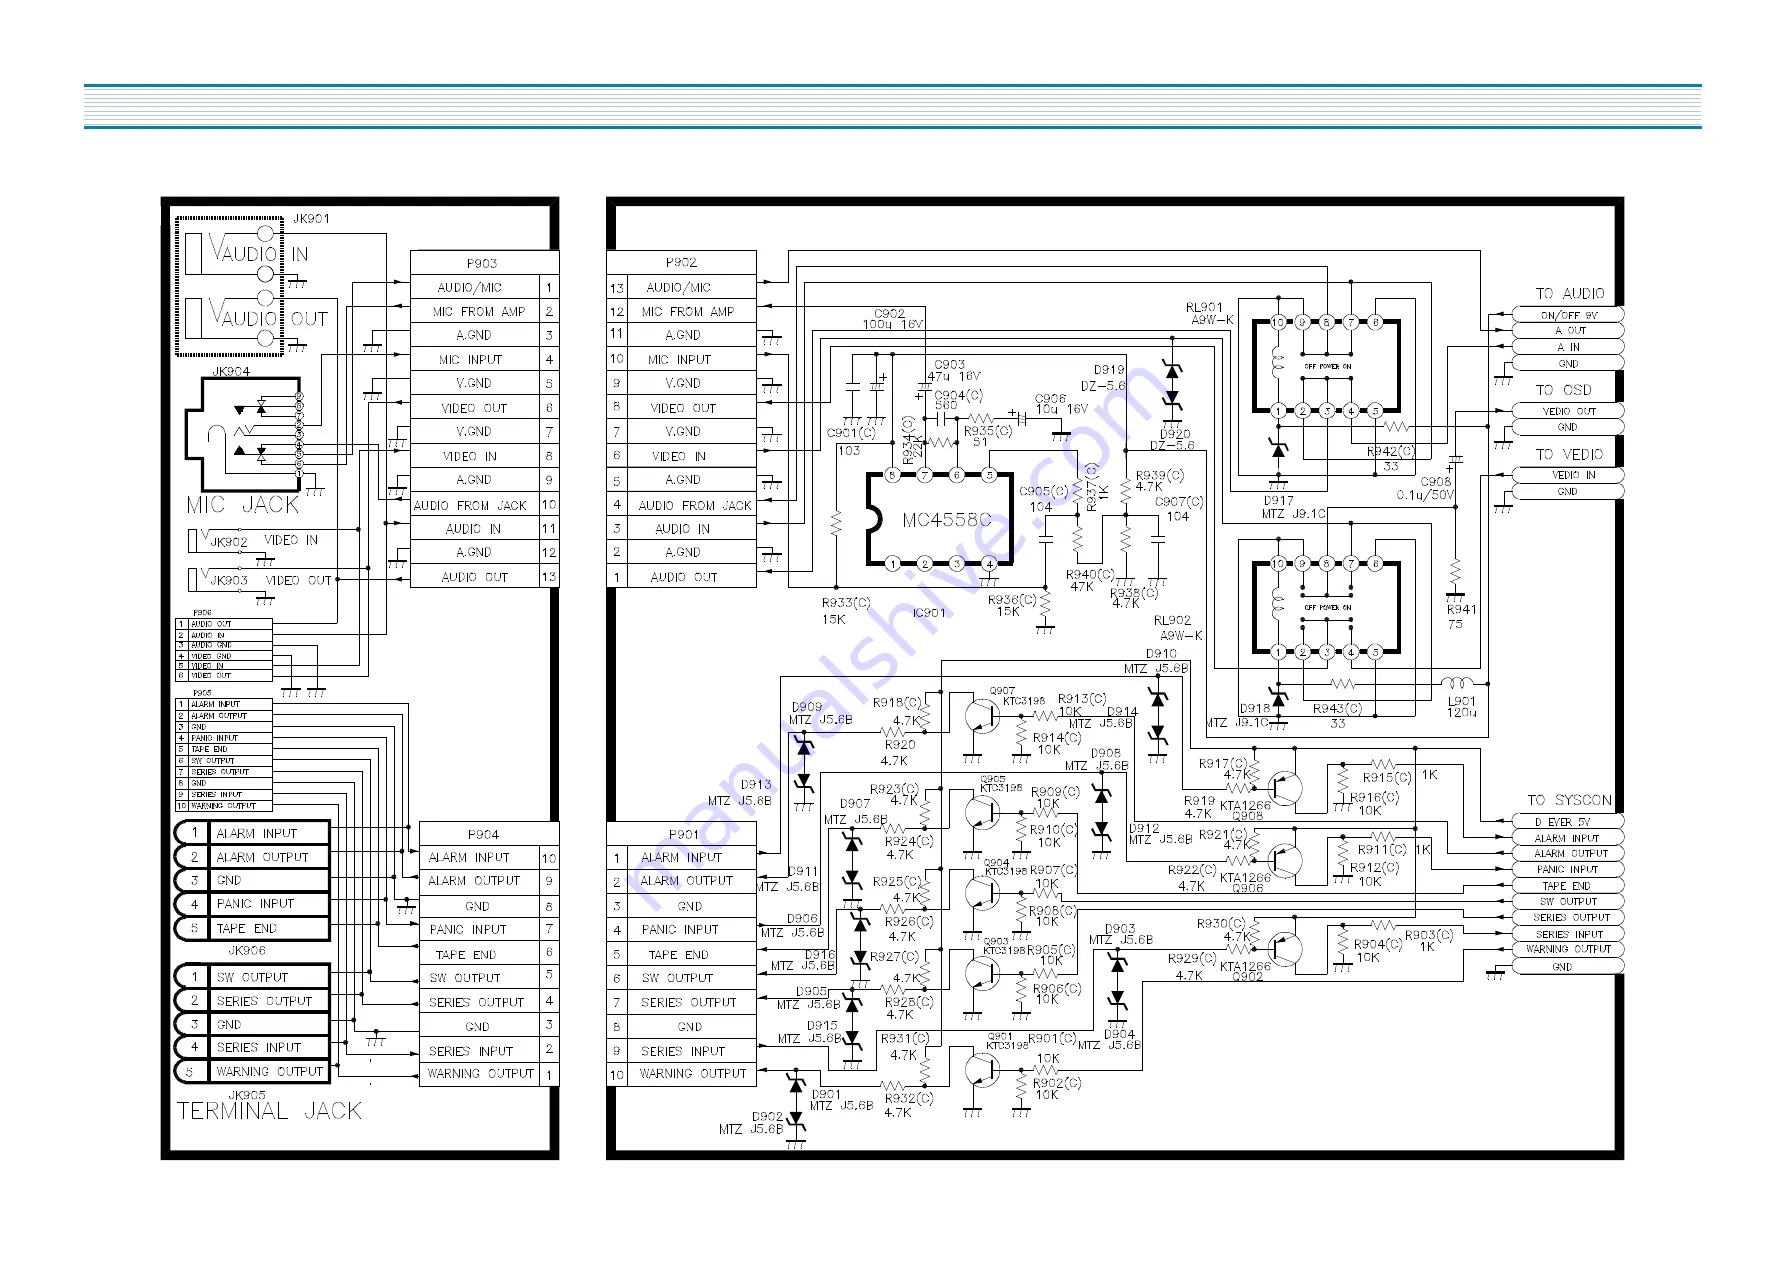Screen dimensions: 1787x1263
Task: Select WARNING OUTPUT row in P904
Action: pyautogui.click(x=488, y=1074)
